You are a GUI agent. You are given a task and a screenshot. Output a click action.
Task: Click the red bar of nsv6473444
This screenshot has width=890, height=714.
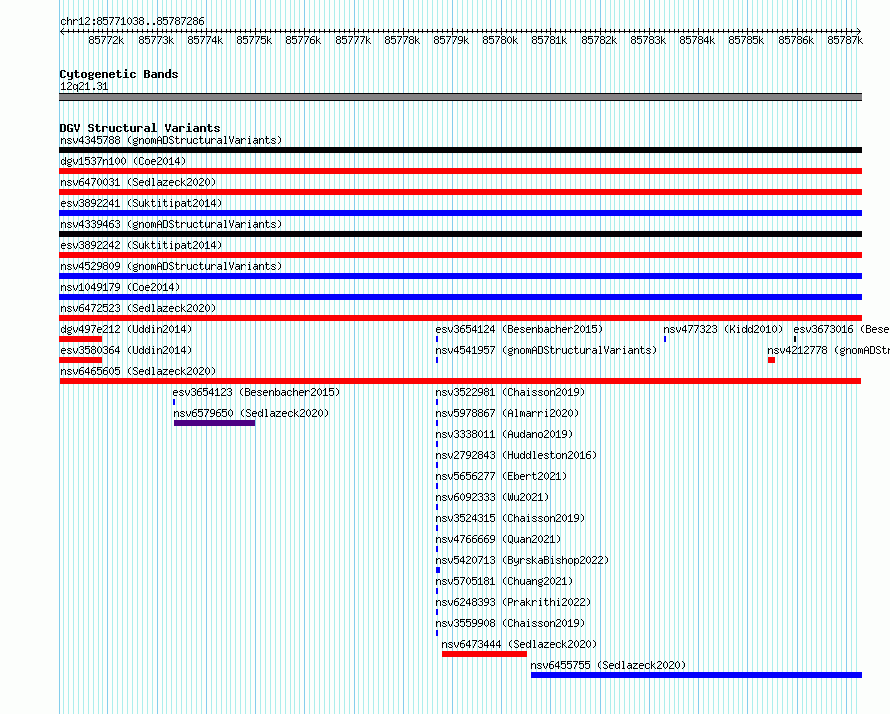click(484, 654)
